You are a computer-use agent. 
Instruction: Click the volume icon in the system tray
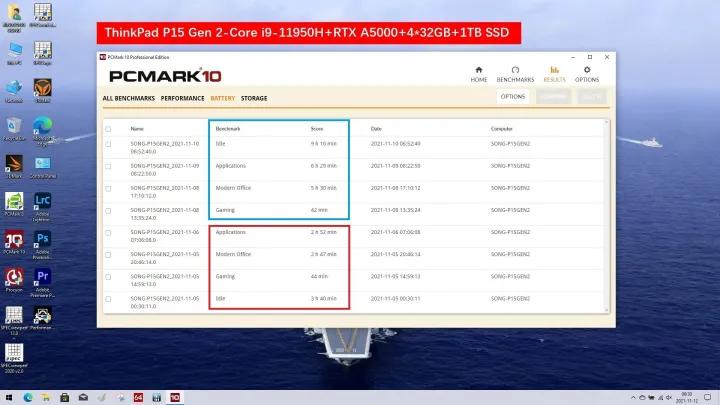pos(668,398)
